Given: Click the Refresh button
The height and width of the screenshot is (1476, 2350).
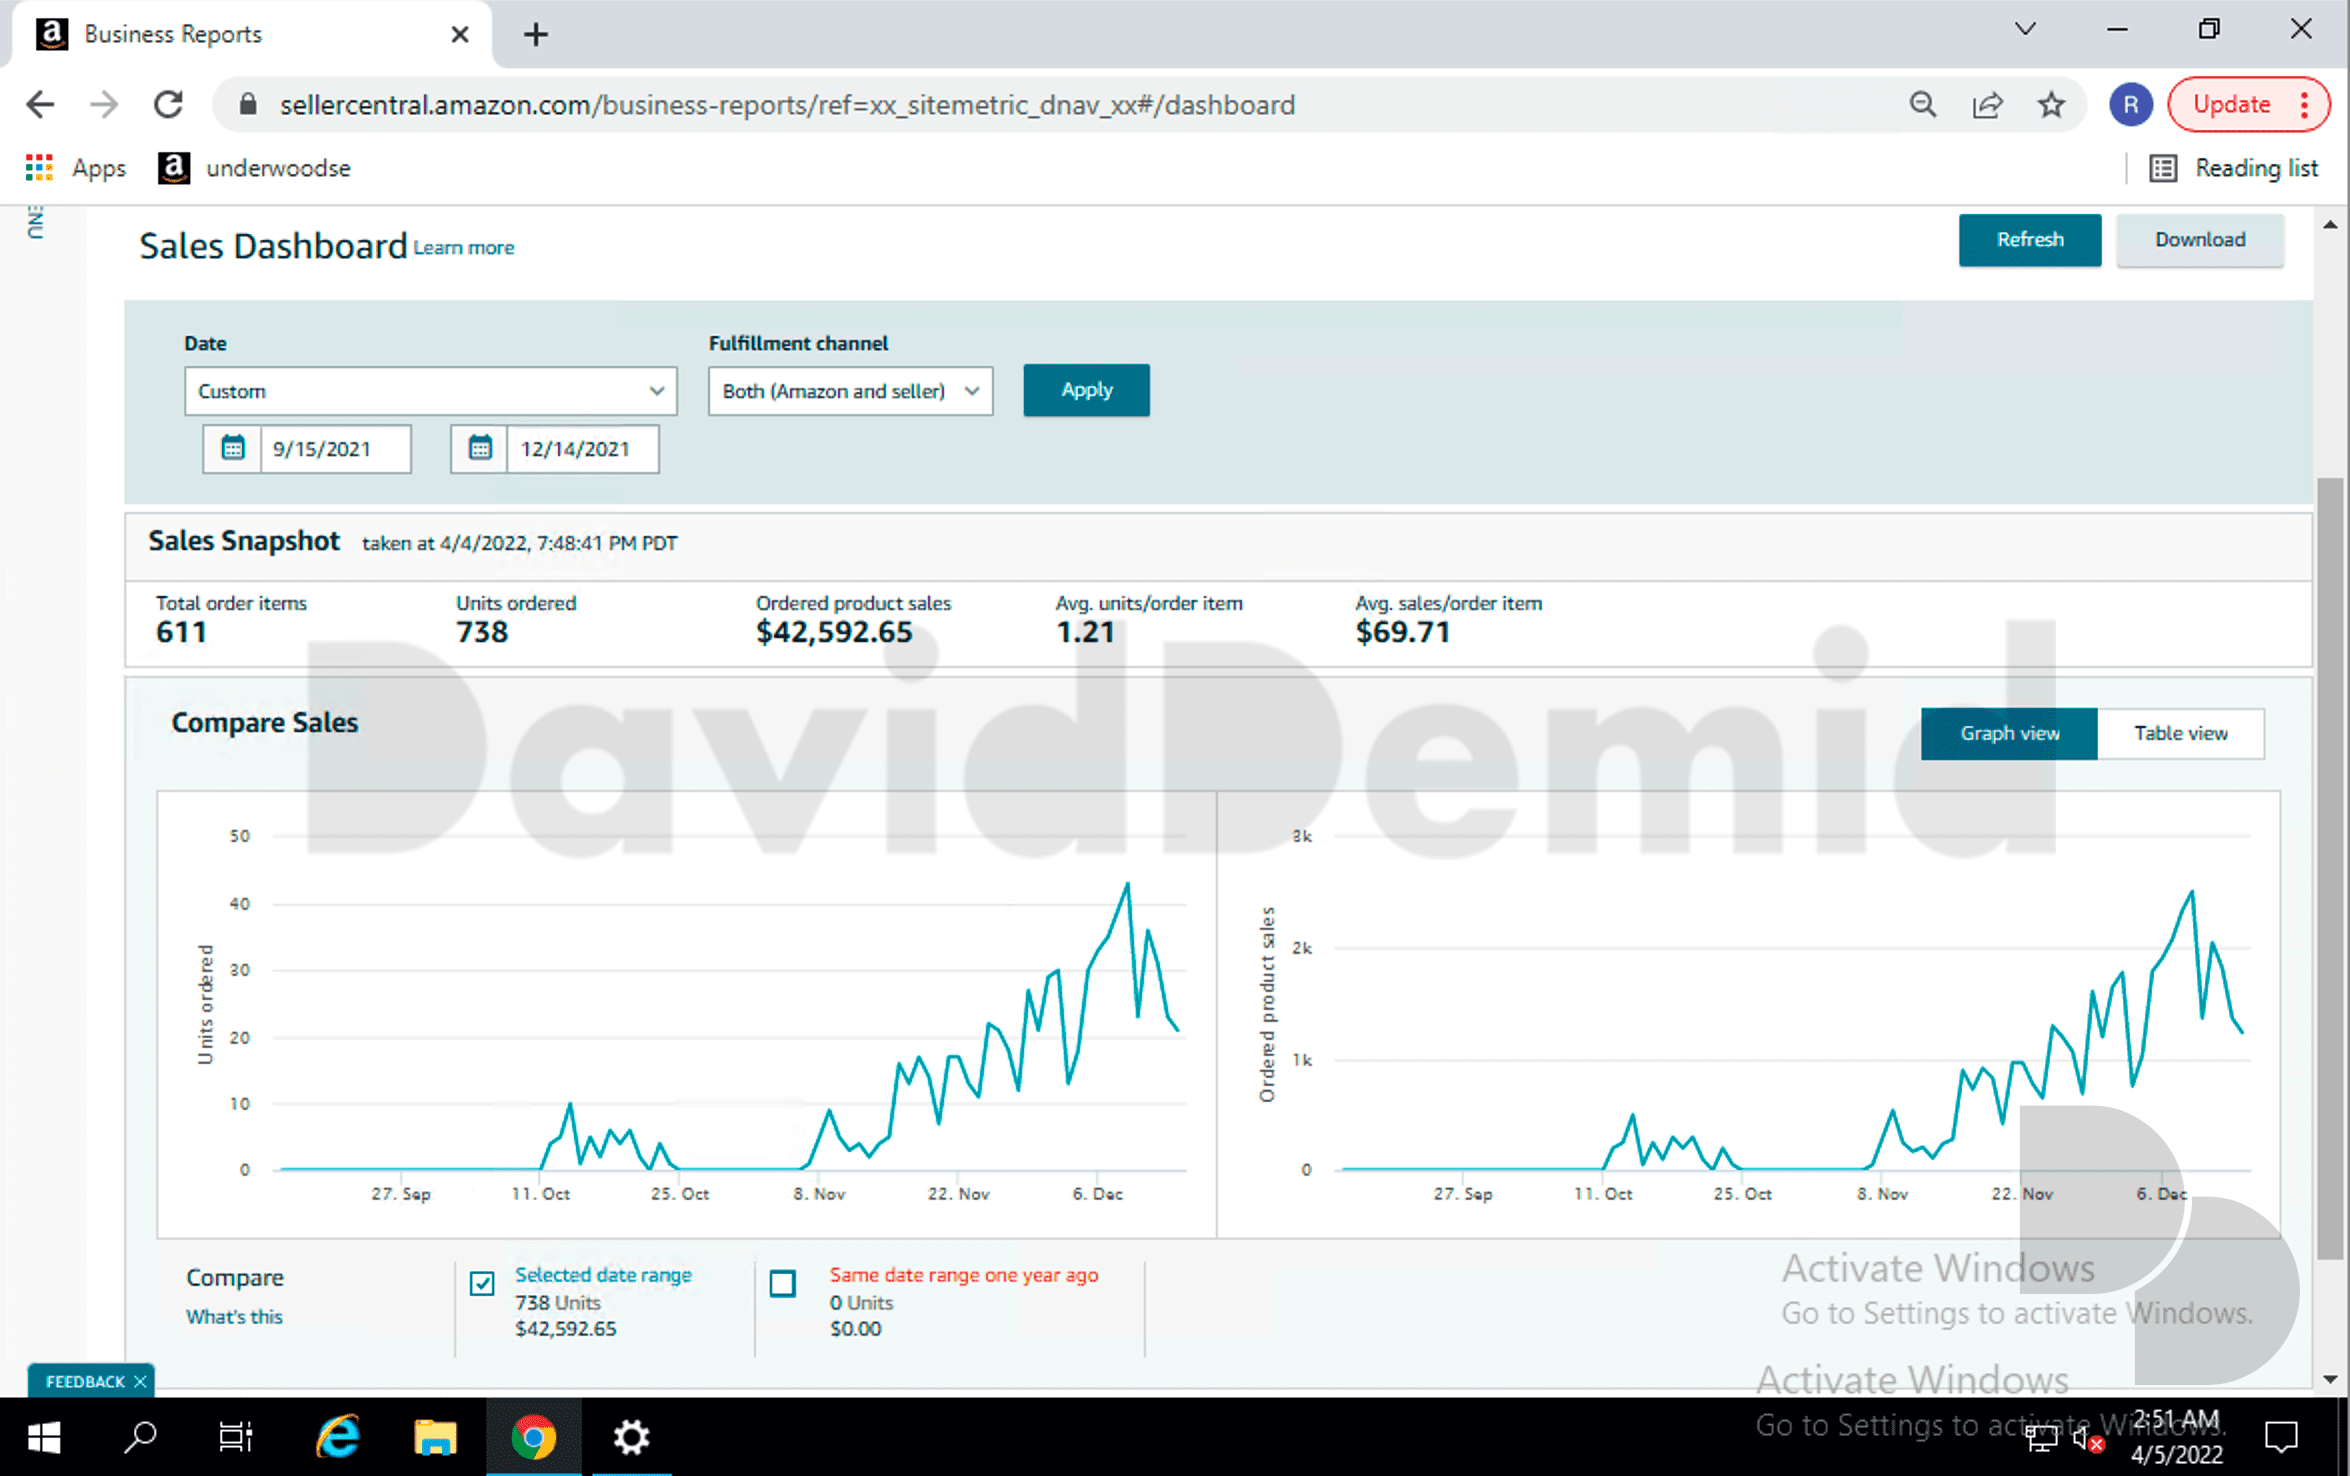Looking at the screenshot, I should 2029,240.
